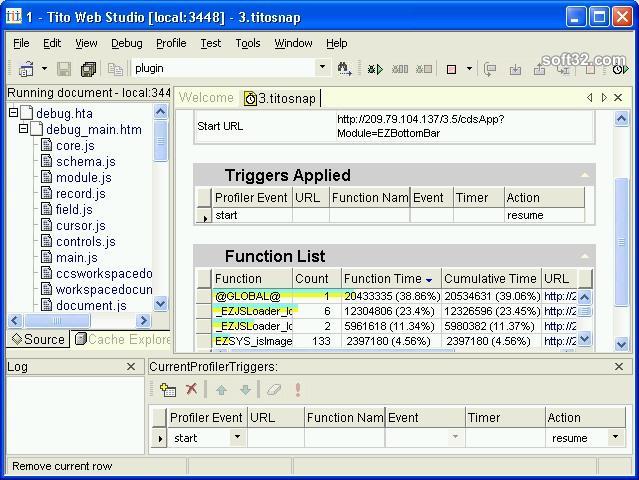The width and height of the screenshot is (639, 480).
Task: Click the binoculars Find icon
Action: tap(344, 68)
